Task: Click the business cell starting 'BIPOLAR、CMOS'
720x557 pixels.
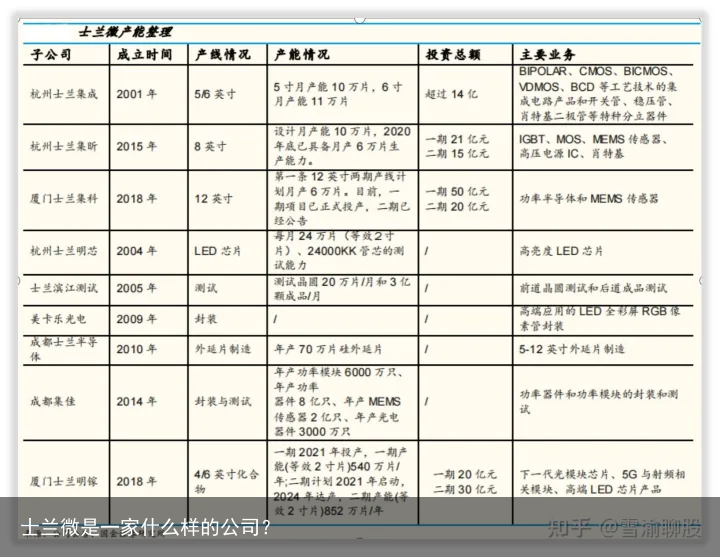Action: point(598,94)
